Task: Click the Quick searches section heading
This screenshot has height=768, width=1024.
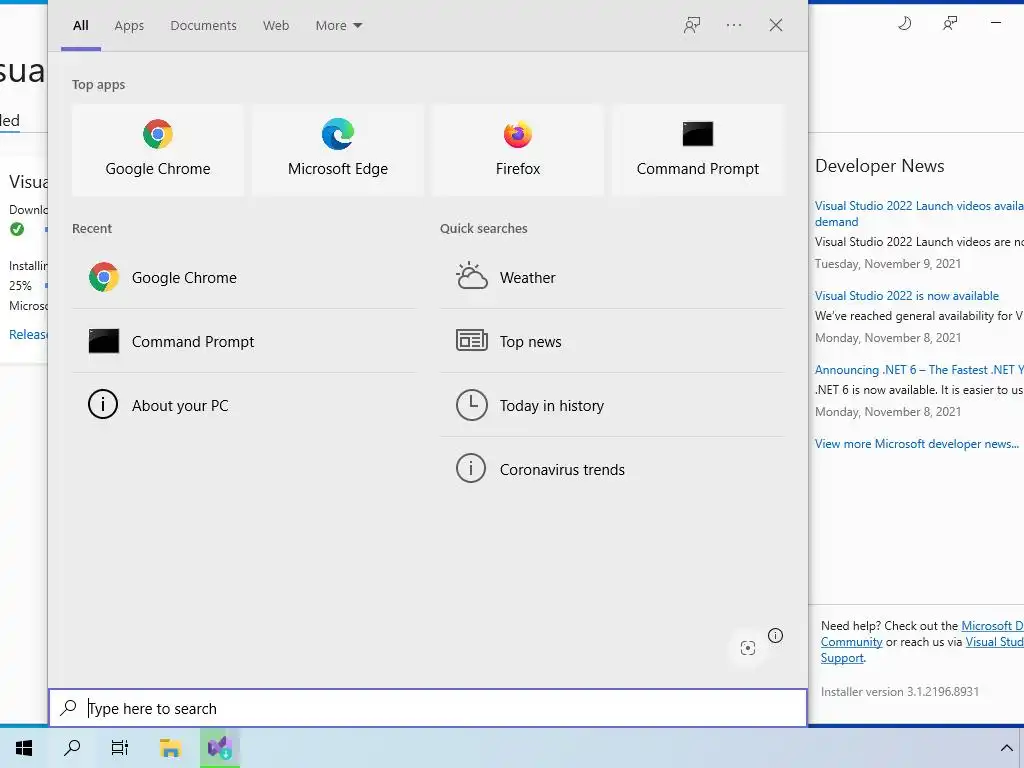Action: pyautogui.click(x=483, y=229)
